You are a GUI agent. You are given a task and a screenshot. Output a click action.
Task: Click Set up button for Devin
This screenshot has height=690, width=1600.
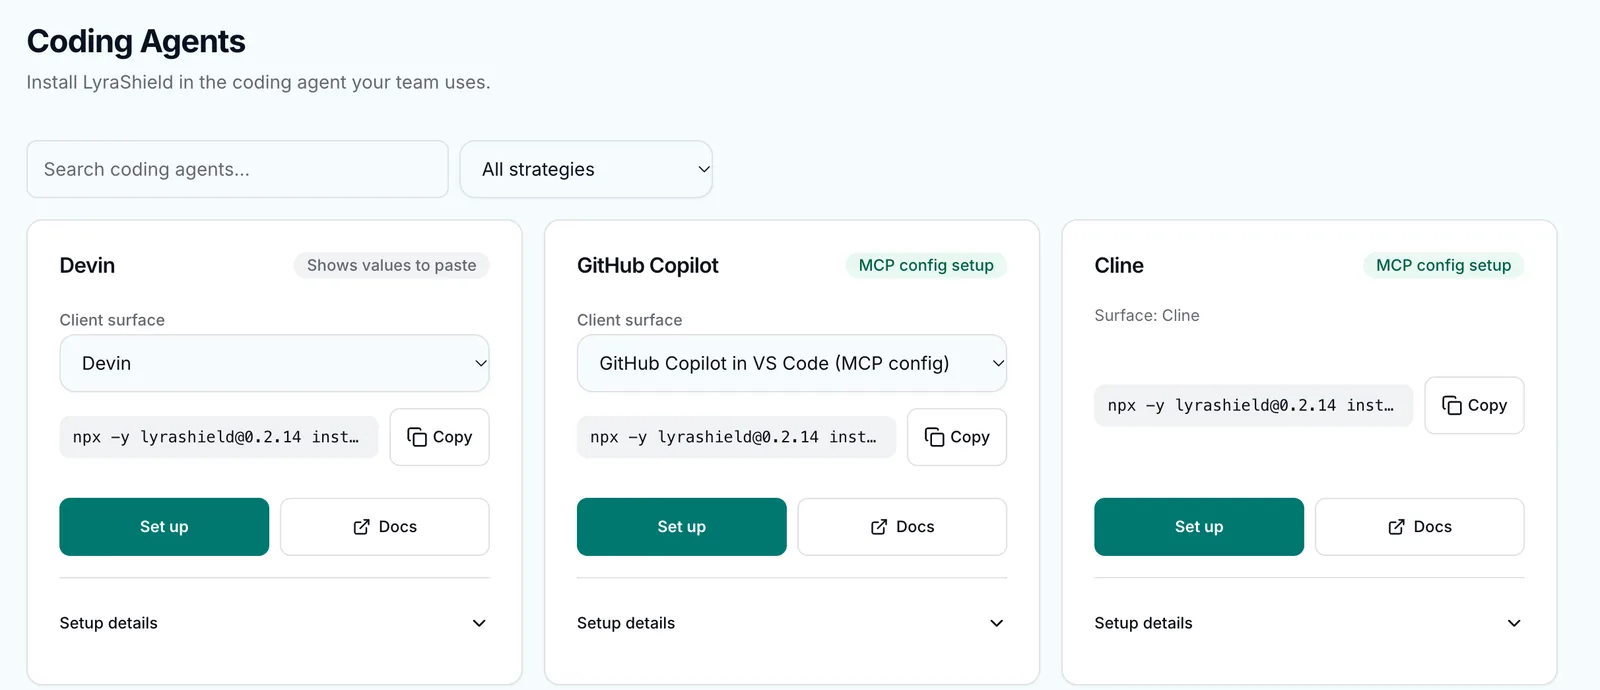(x=164, y=527)
